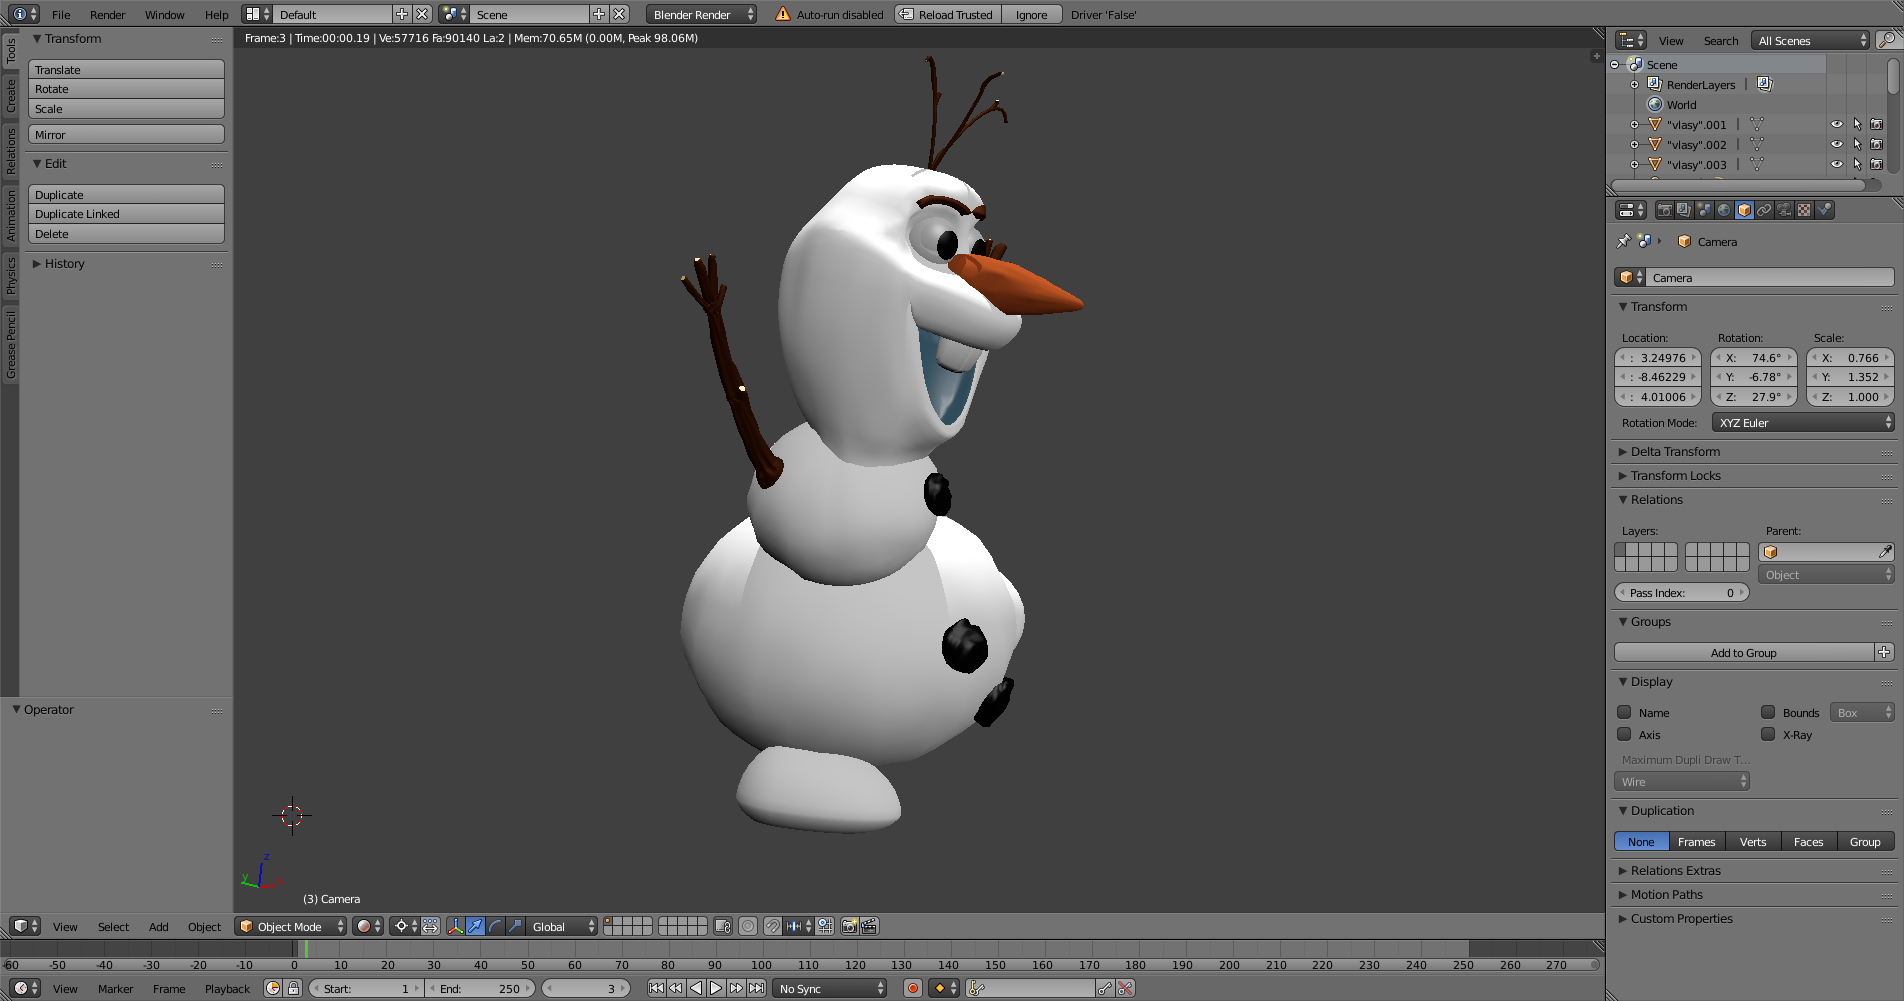The height and width of the screenshot is (1001, 1904).
Task: Expand the Scene entry in the Outliner
Action: click(1614, 63)
